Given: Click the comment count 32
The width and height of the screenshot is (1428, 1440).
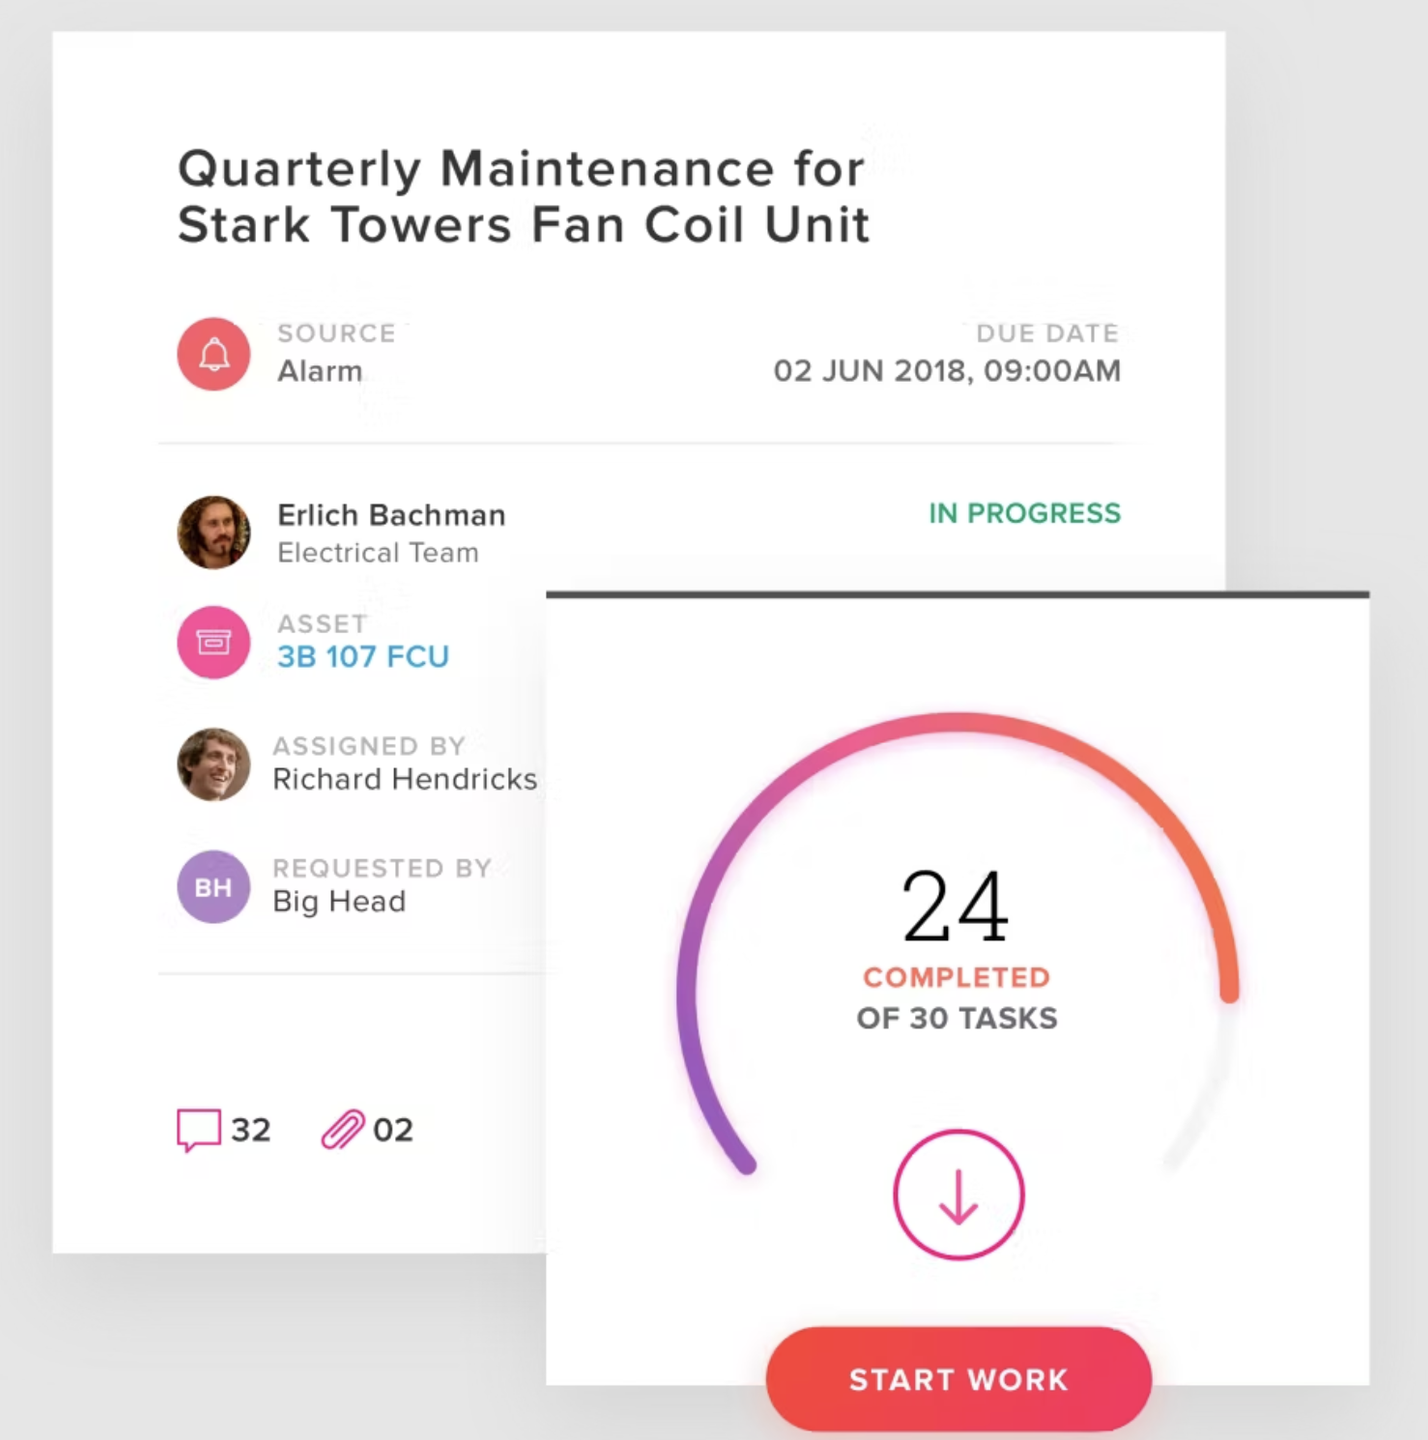Looking at the screenshot, I should (x=251, y=1130).
